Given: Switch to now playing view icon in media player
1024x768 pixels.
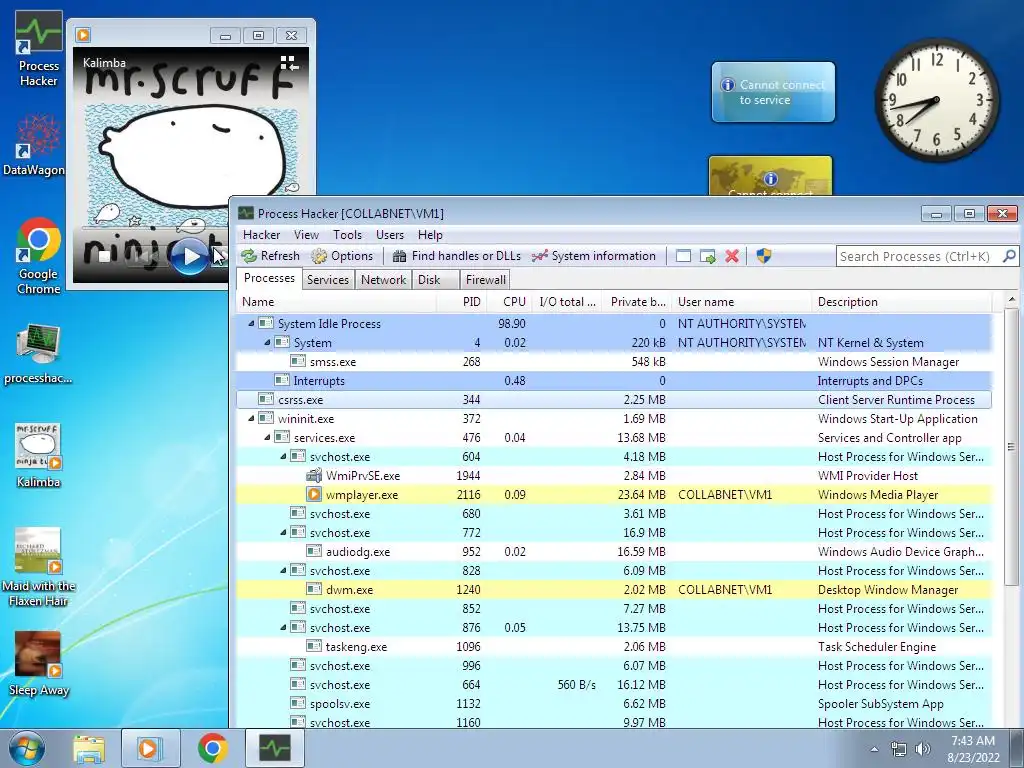Looking at the screenshot, I should click(x=289, y=63).
